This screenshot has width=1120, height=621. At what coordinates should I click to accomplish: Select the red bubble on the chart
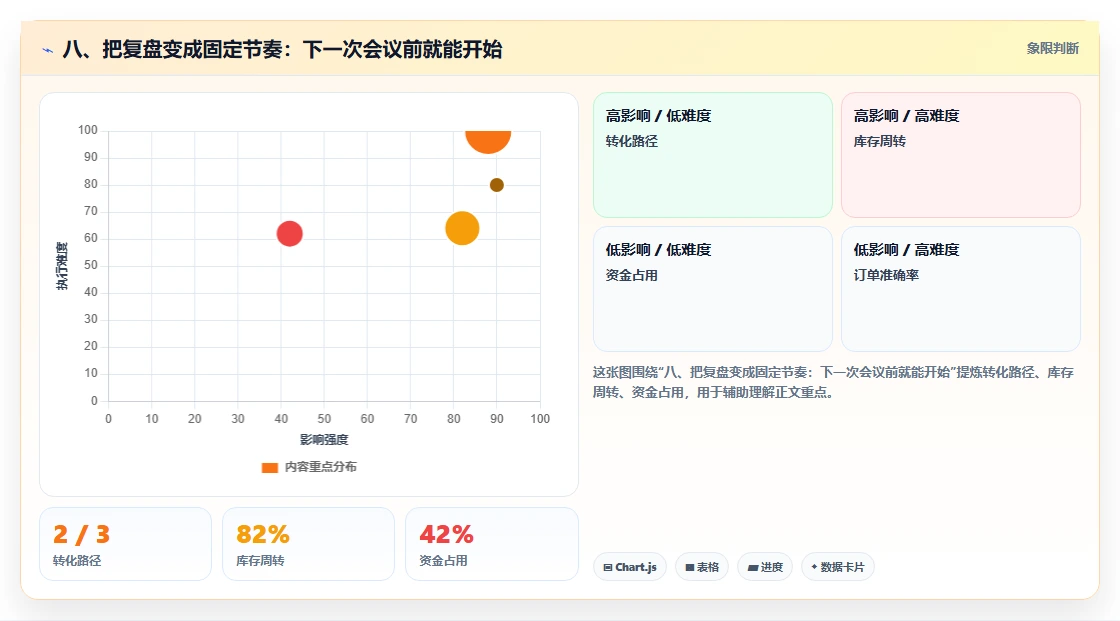tap(289, 234)
